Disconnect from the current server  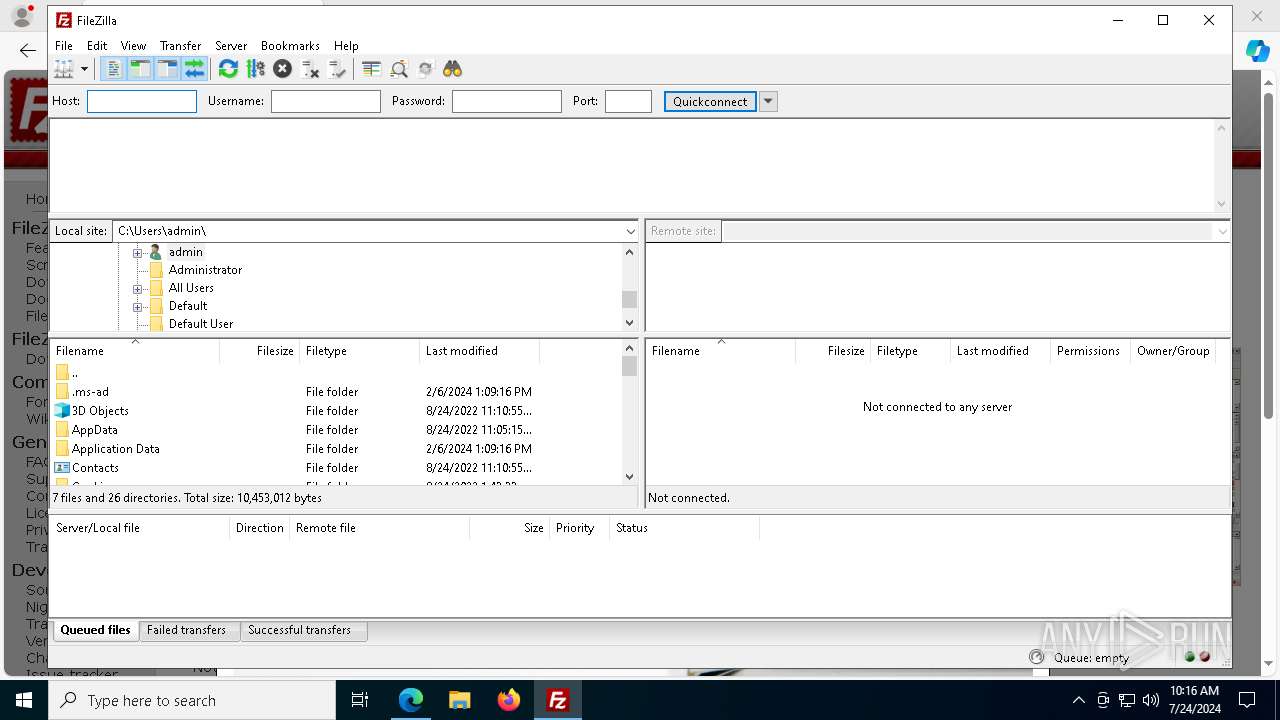310,69
